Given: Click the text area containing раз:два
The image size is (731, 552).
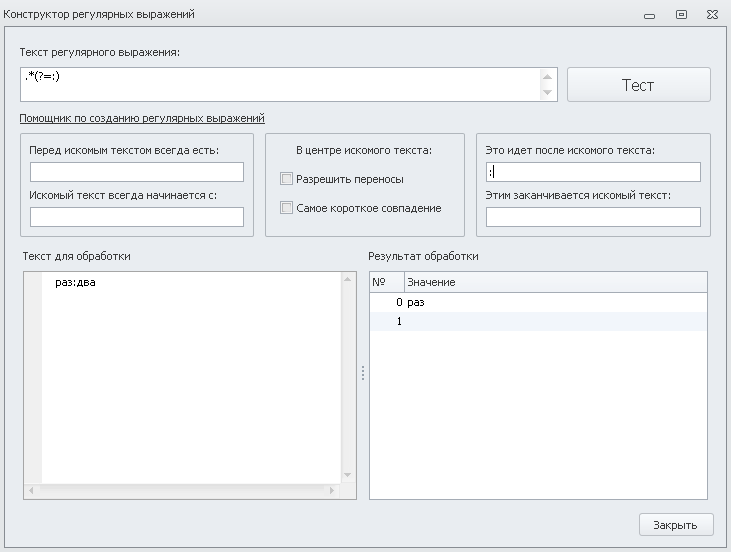Looking at the screenshot, I should click(191, 378).
